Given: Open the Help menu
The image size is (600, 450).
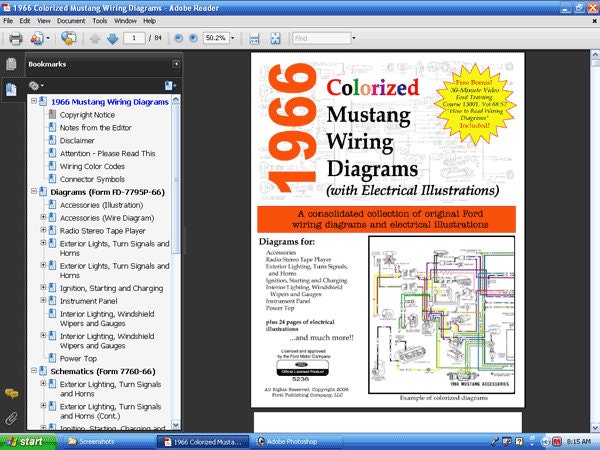Looking at the screenshot, I should (149, 21).
